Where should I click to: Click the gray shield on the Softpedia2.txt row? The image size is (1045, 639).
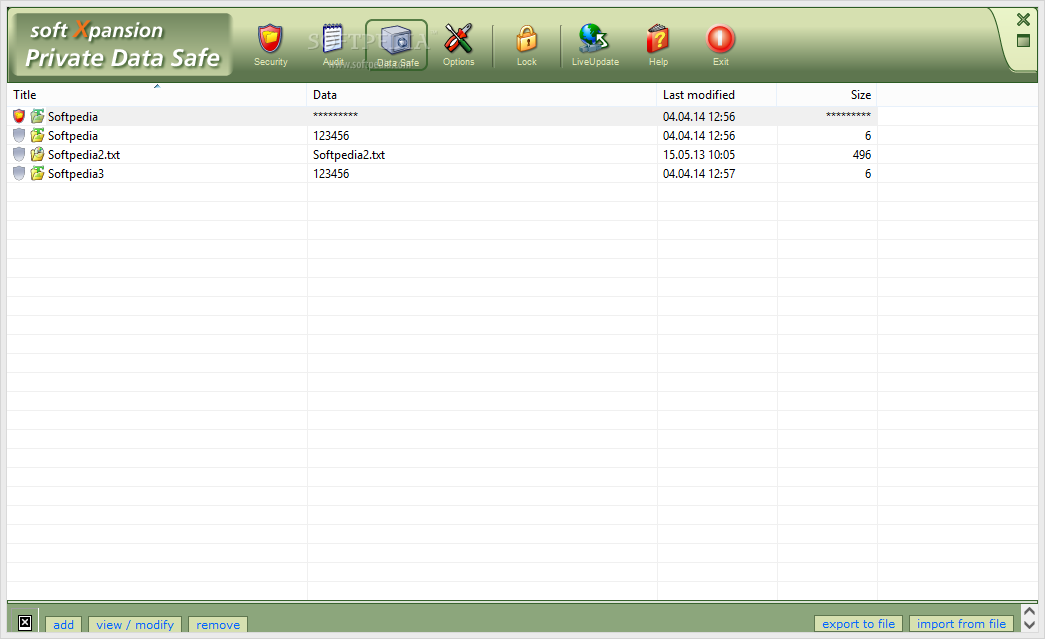(x=19, y=155)
